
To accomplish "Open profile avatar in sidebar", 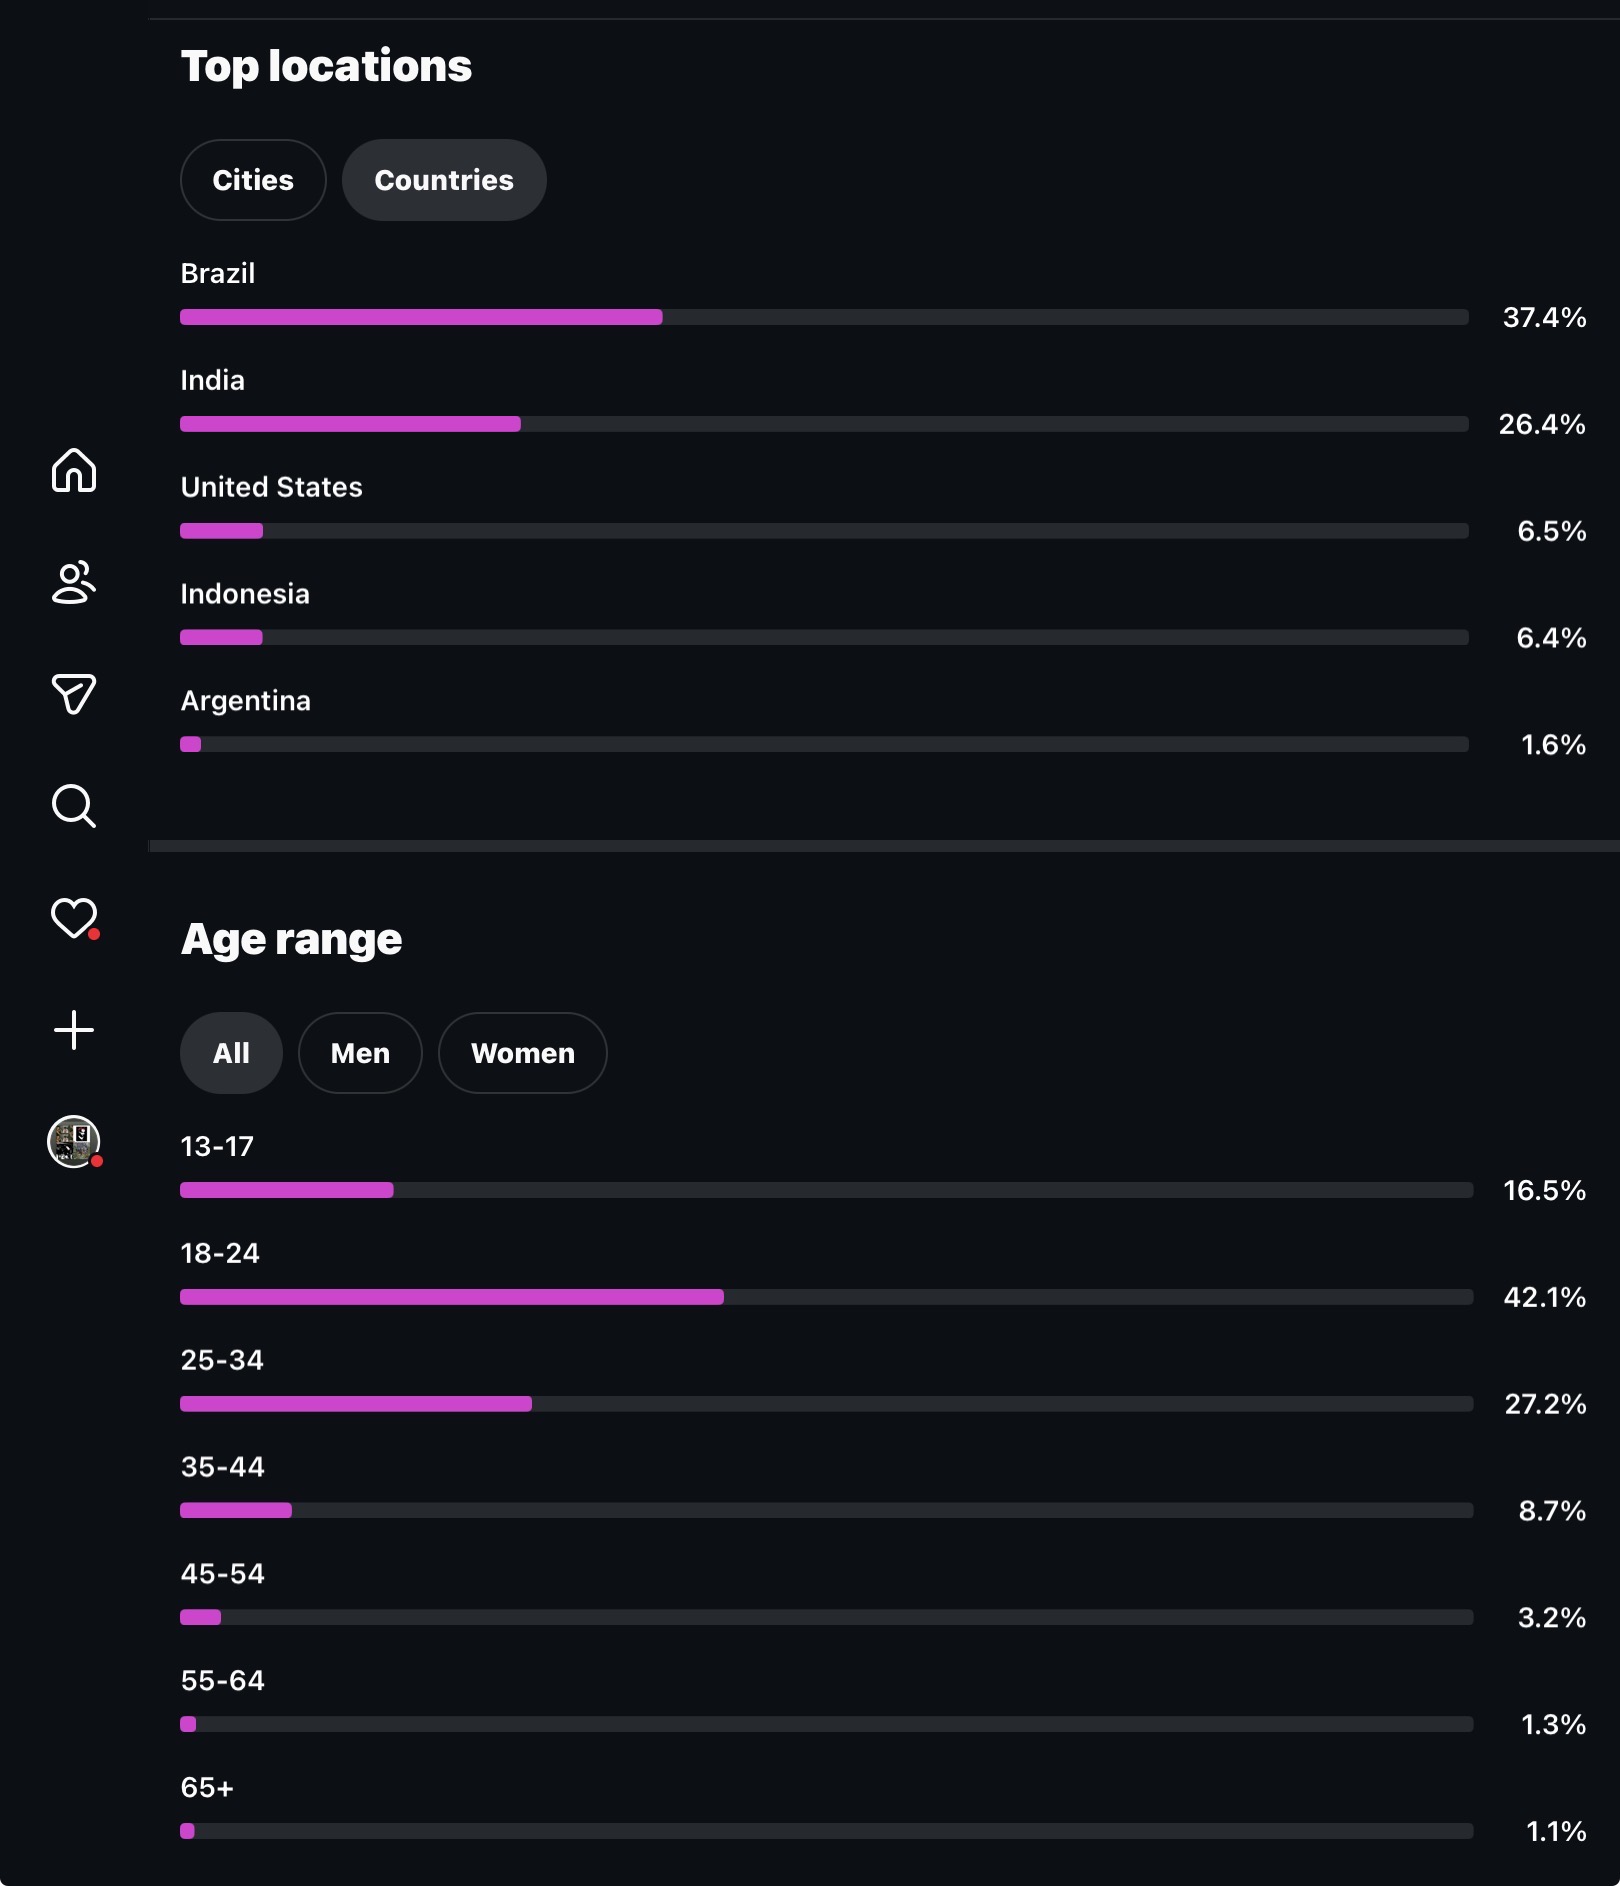I will click(x=74, y=1142).
